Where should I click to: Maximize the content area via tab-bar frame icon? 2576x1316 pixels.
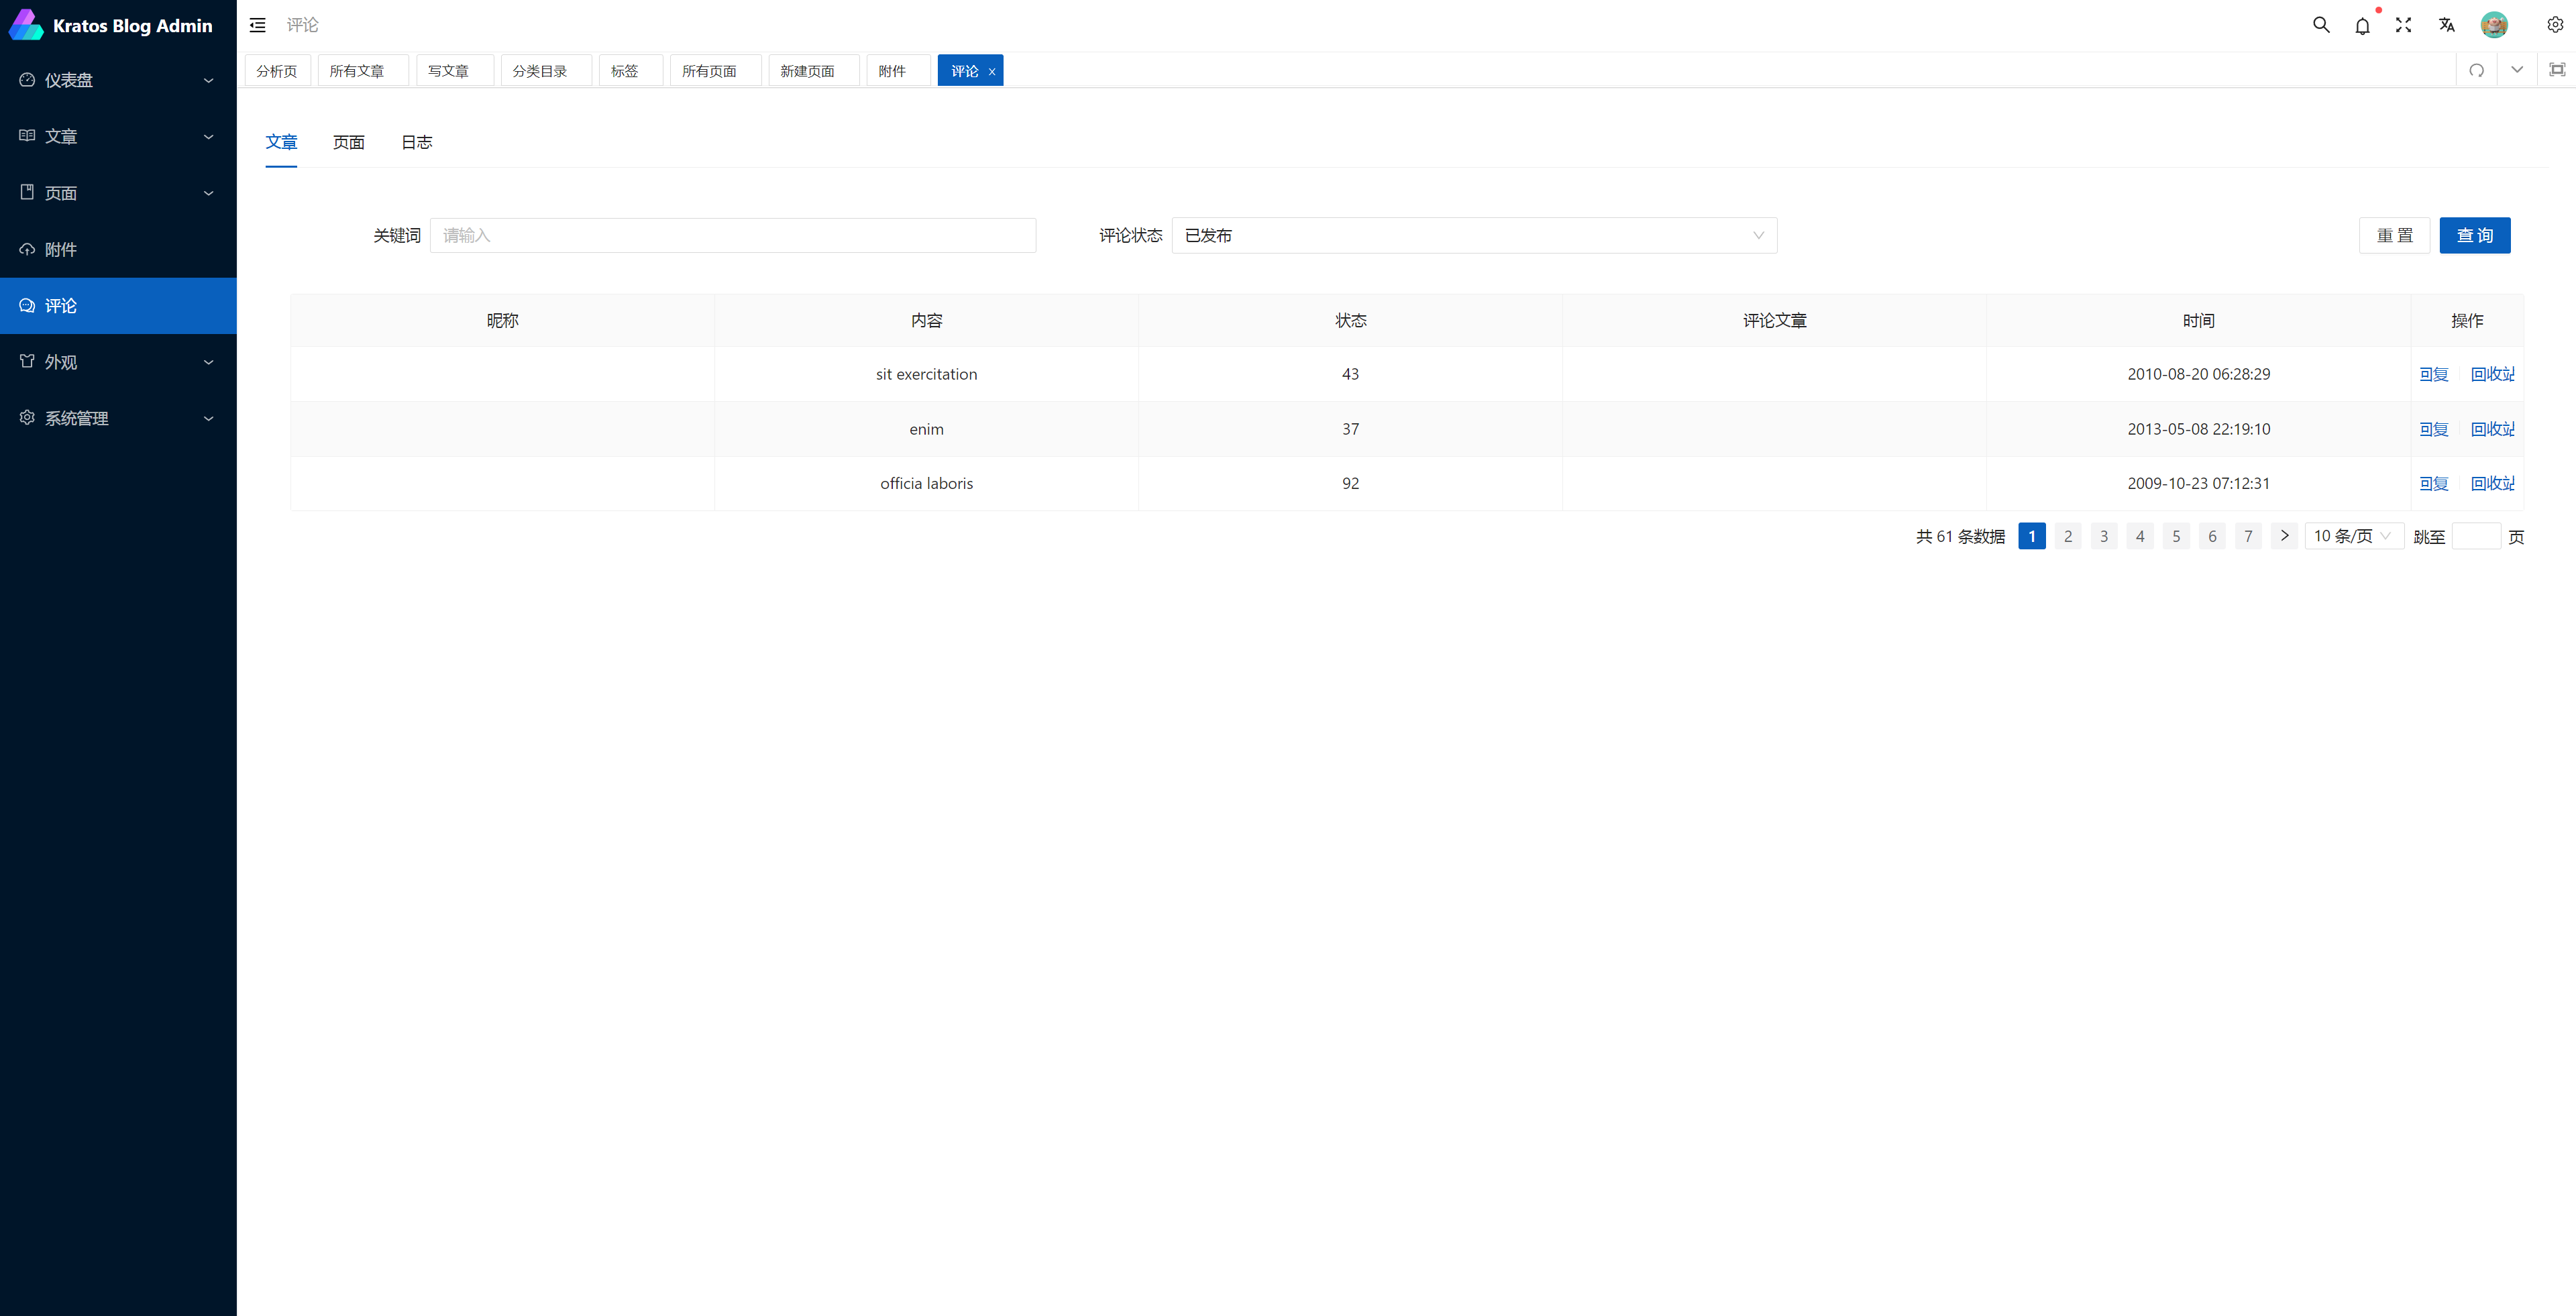(x=2556, y=70)
